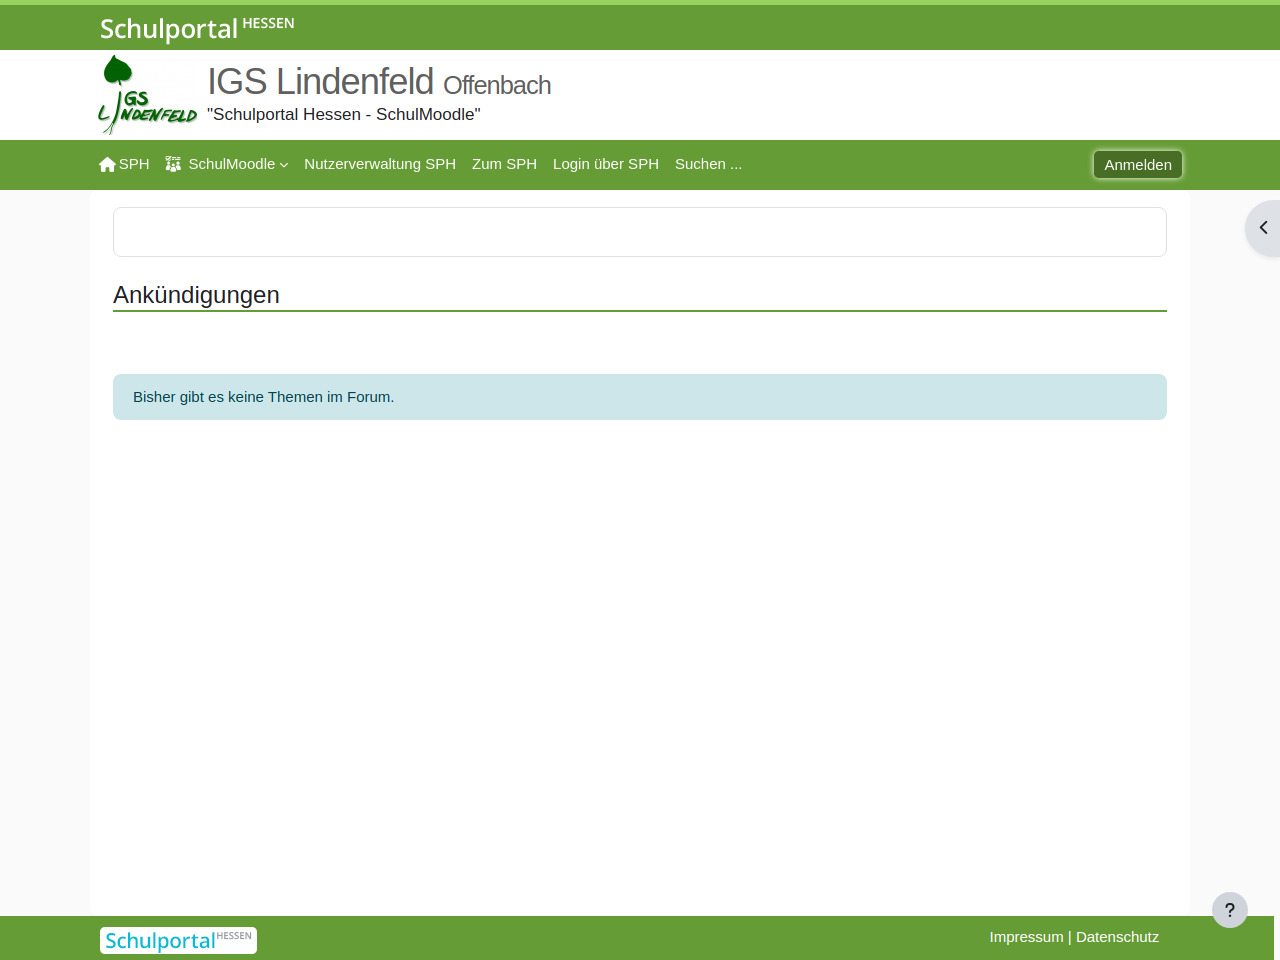Viewport: 1280px width, 960px height.
Task: Click the IGS Lindenfeld leaf logo
Action: point(147,95)
